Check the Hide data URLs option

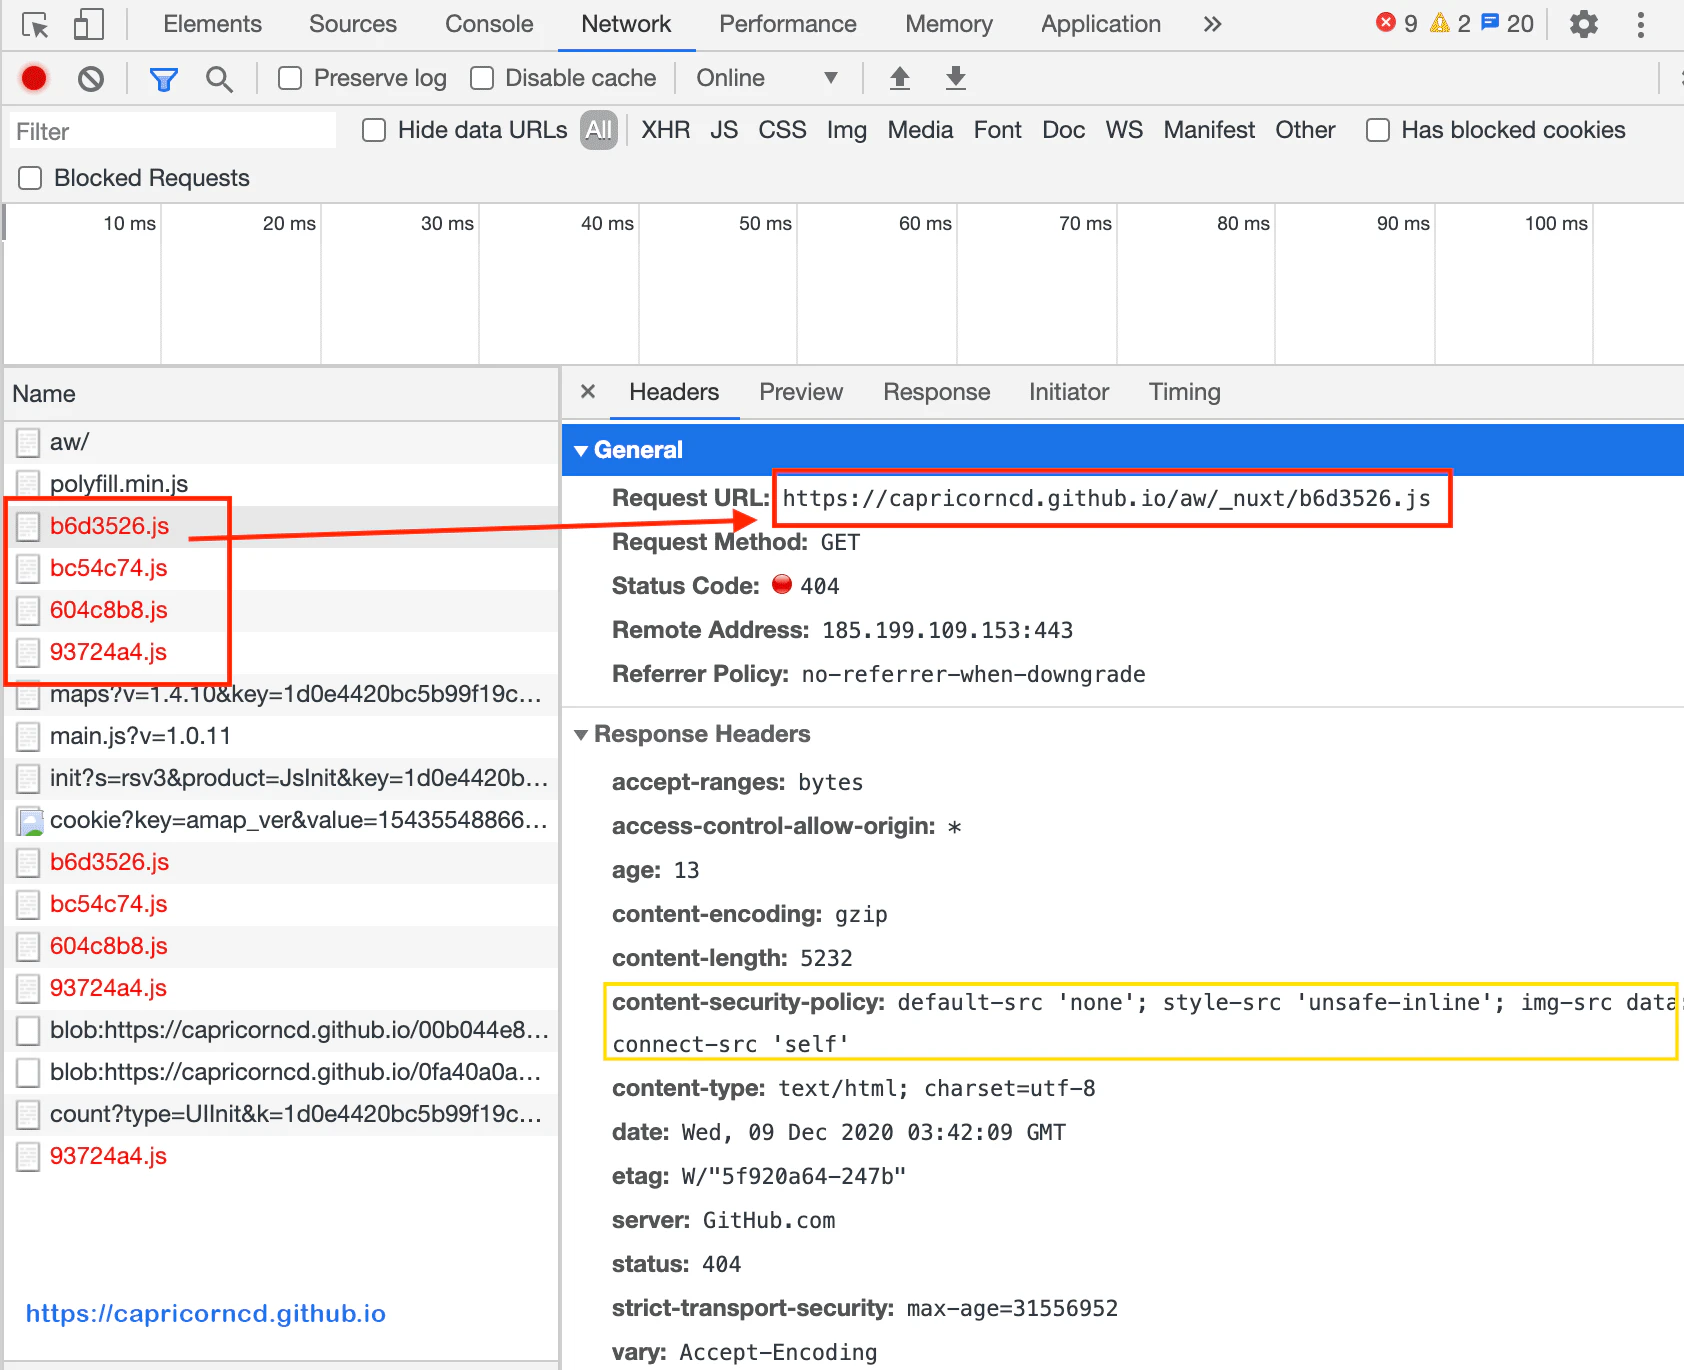coord(374,130)
